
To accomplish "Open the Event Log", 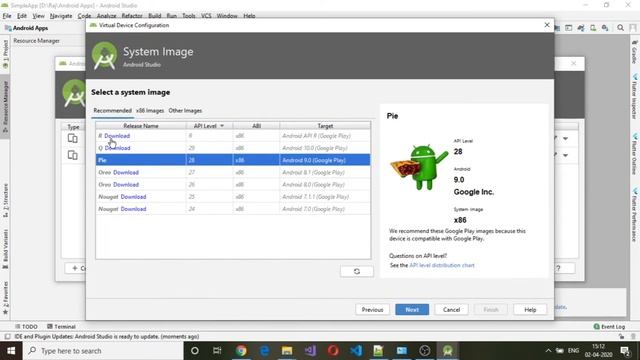I will [x=609, y=327].
